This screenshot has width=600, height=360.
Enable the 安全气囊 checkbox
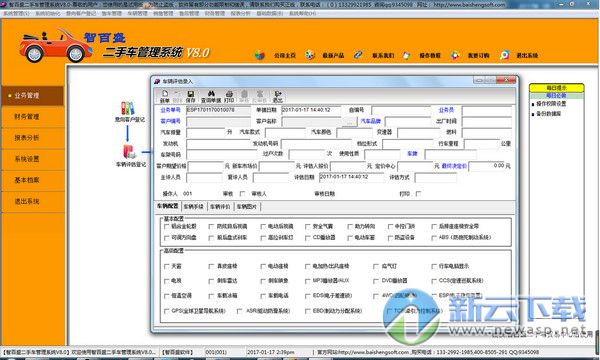pyautogui.click(x=308, y=226)
